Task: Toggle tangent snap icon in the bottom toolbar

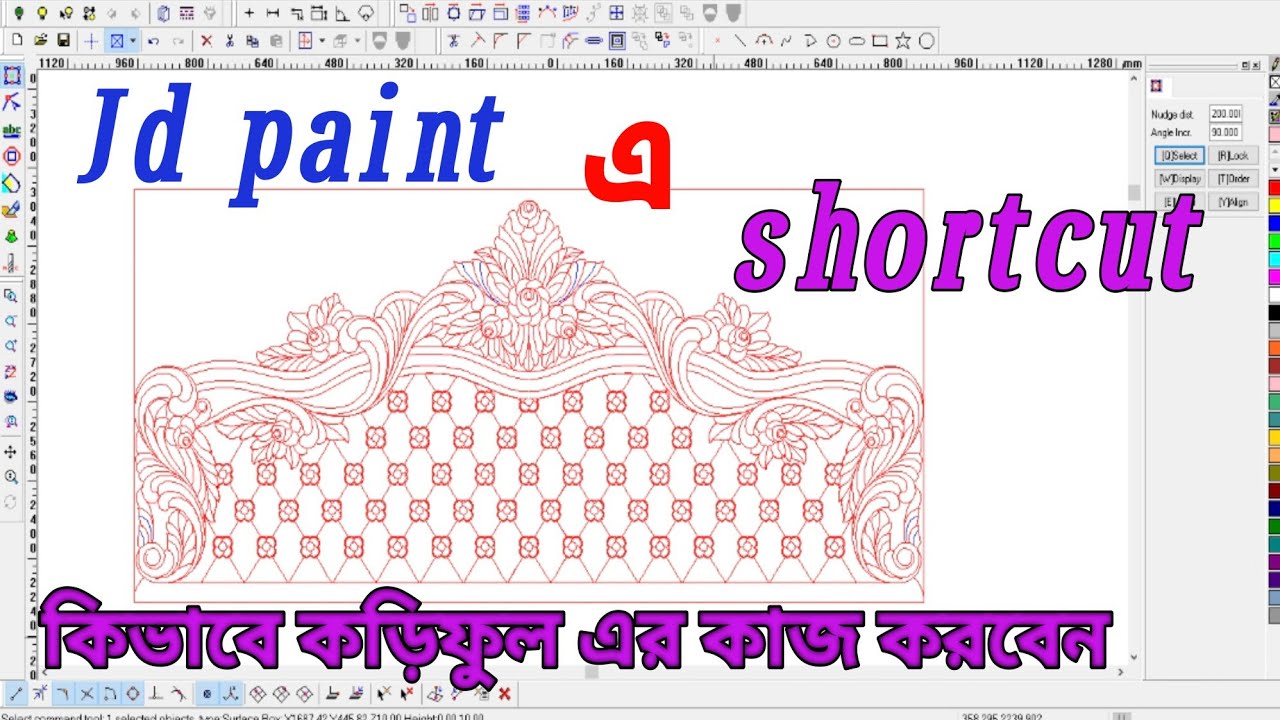Action: (x=179, y=693)
